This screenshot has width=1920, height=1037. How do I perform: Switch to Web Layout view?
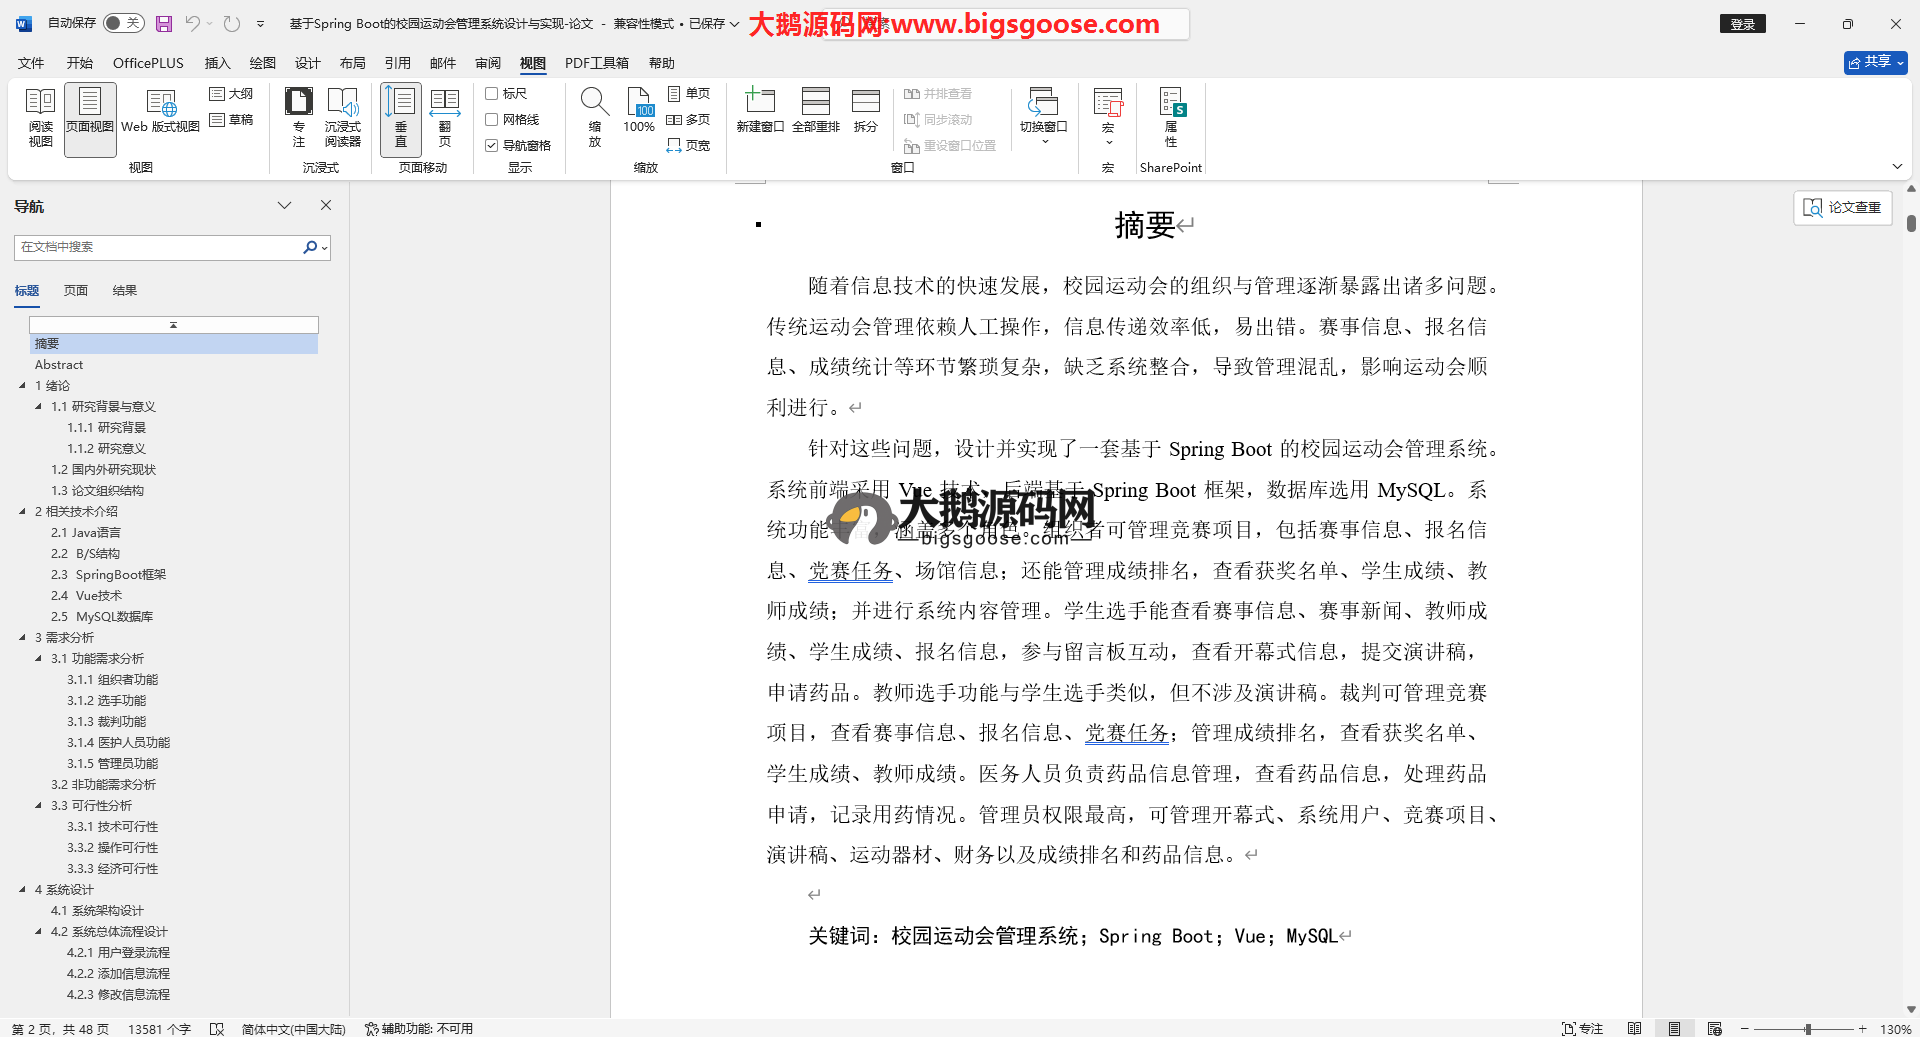point(160,112)
